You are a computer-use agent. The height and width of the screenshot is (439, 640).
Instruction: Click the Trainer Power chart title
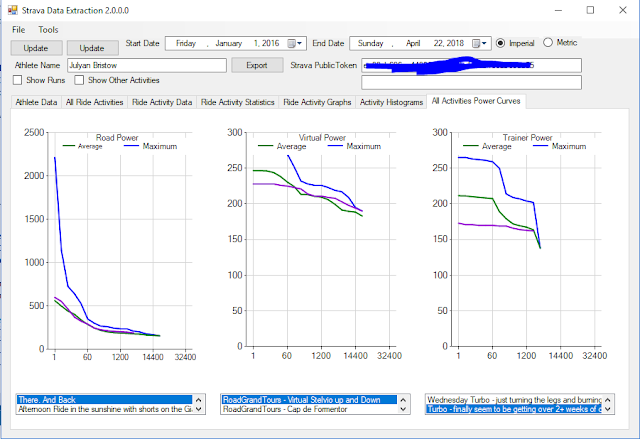pos(527,137)
